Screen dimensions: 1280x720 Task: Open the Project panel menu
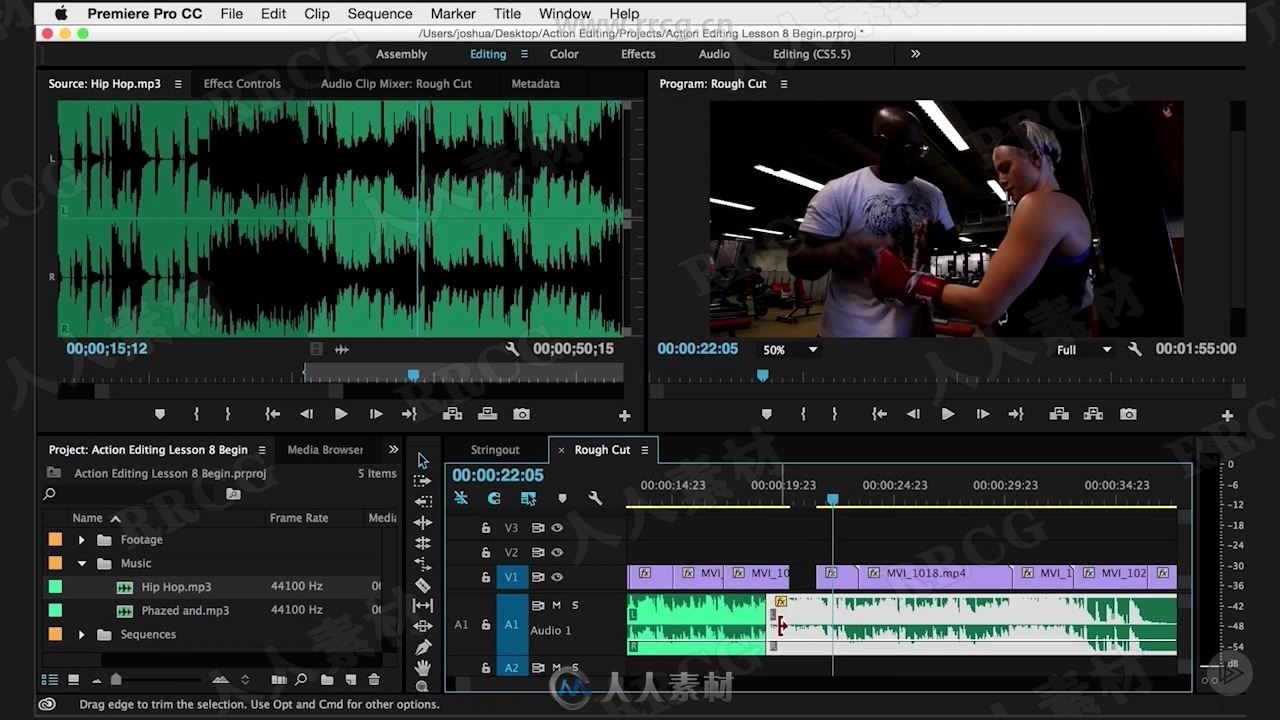[262, 450]
